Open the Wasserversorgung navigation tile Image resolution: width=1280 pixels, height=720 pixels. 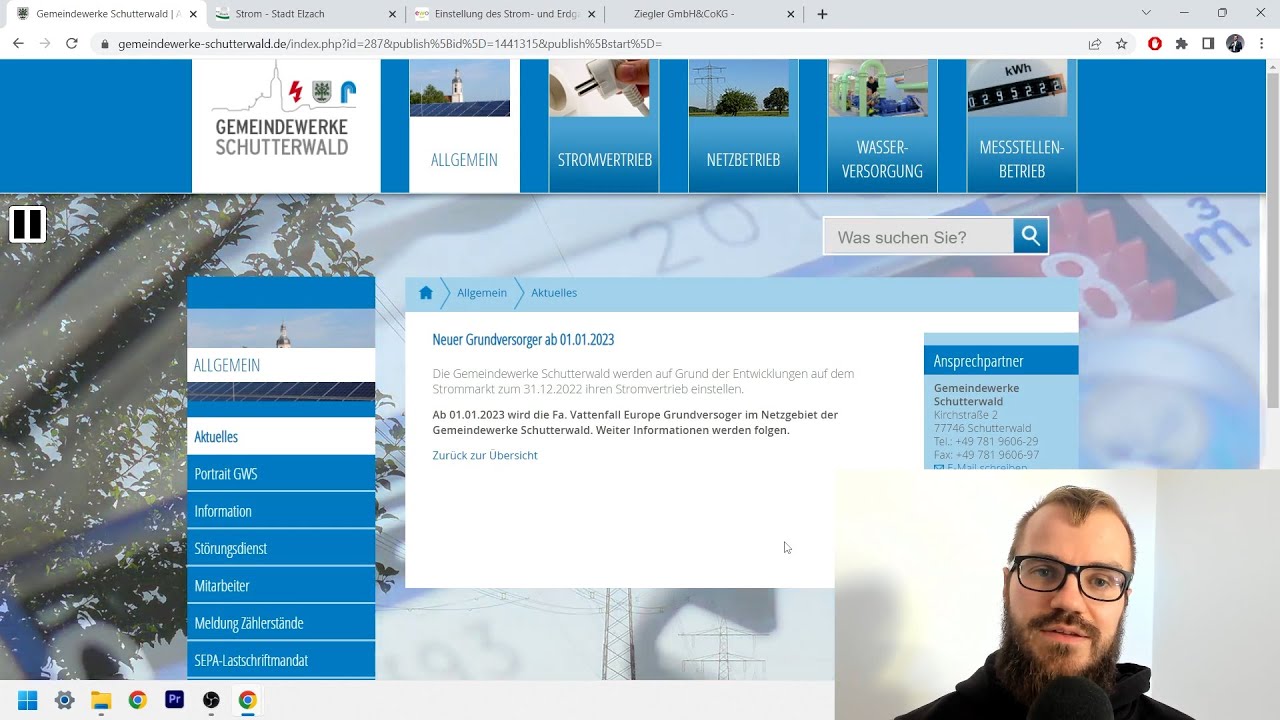click(x=882, y=125)
